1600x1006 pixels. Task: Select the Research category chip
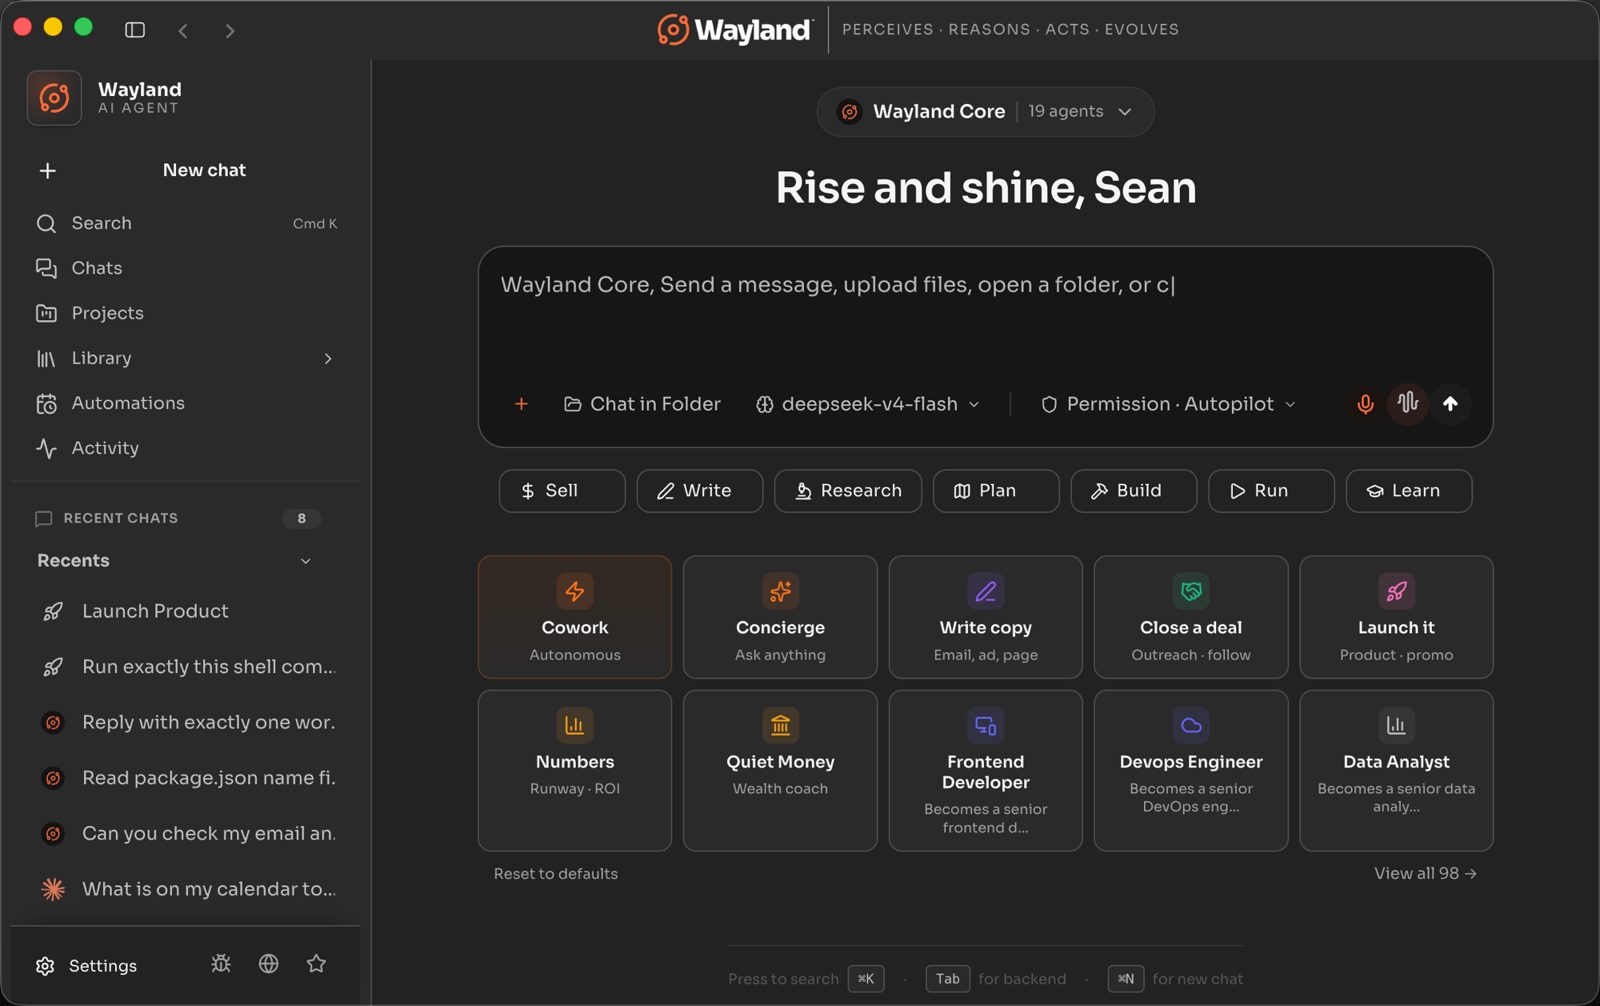click(x=848, y=491)
